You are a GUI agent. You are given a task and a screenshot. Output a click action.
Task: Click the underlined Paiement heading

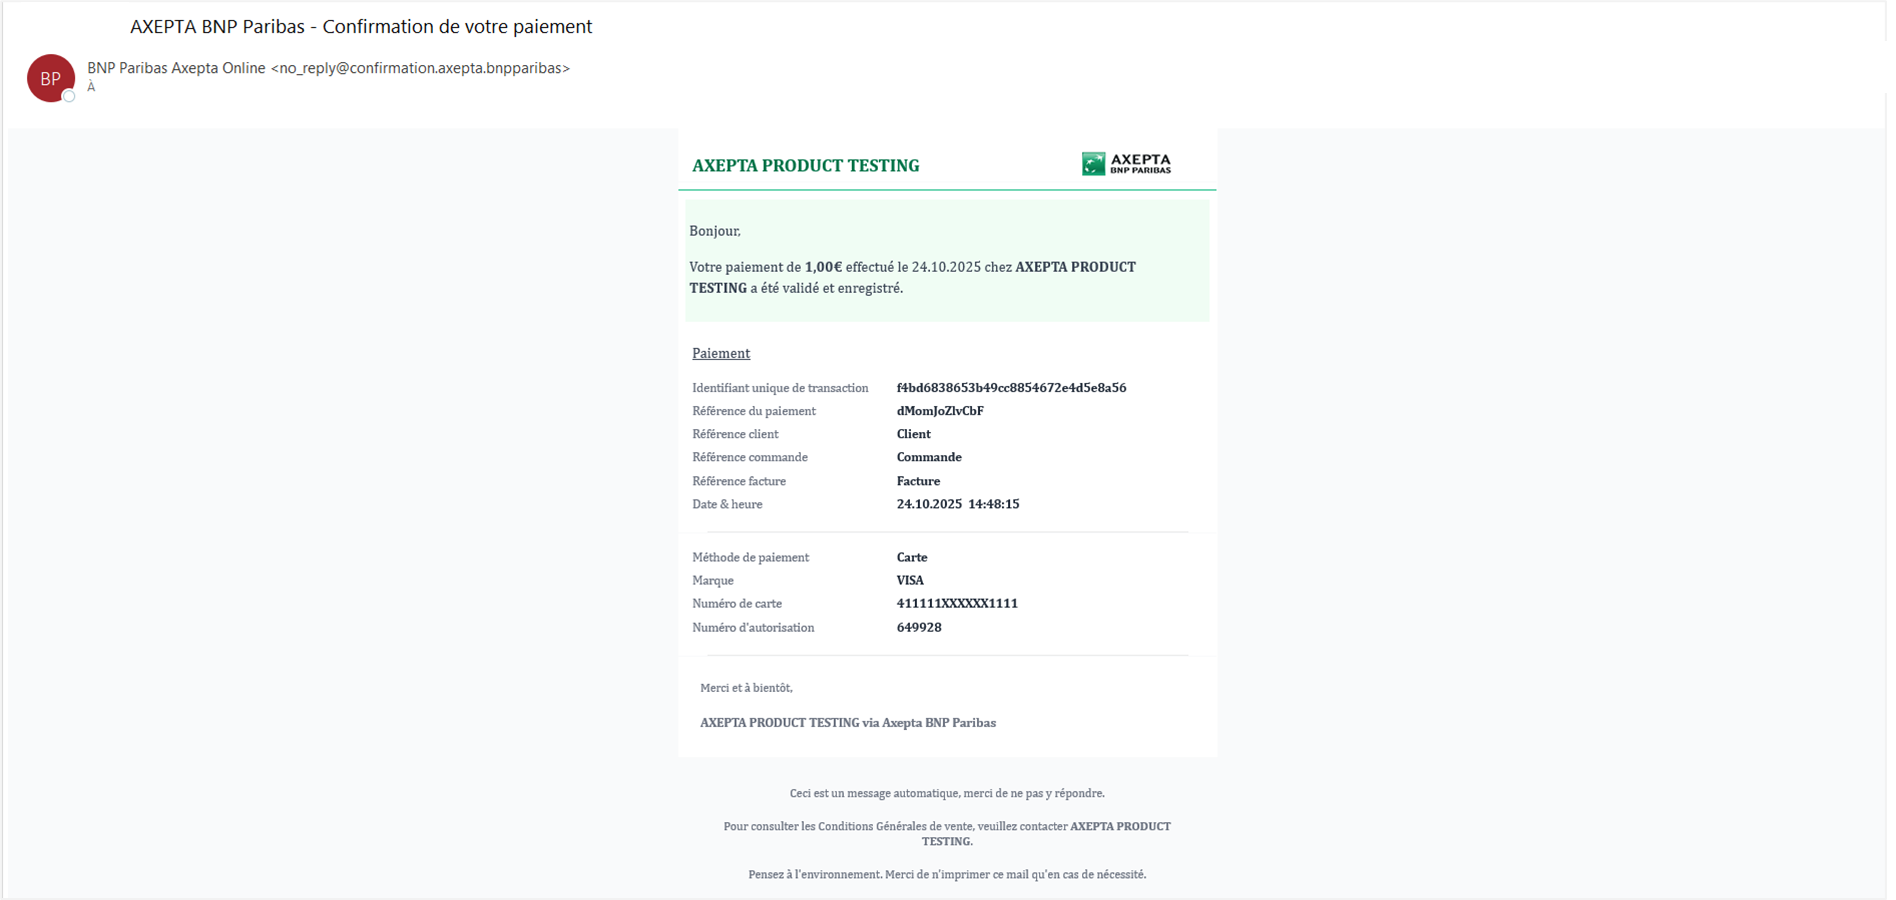720,353
